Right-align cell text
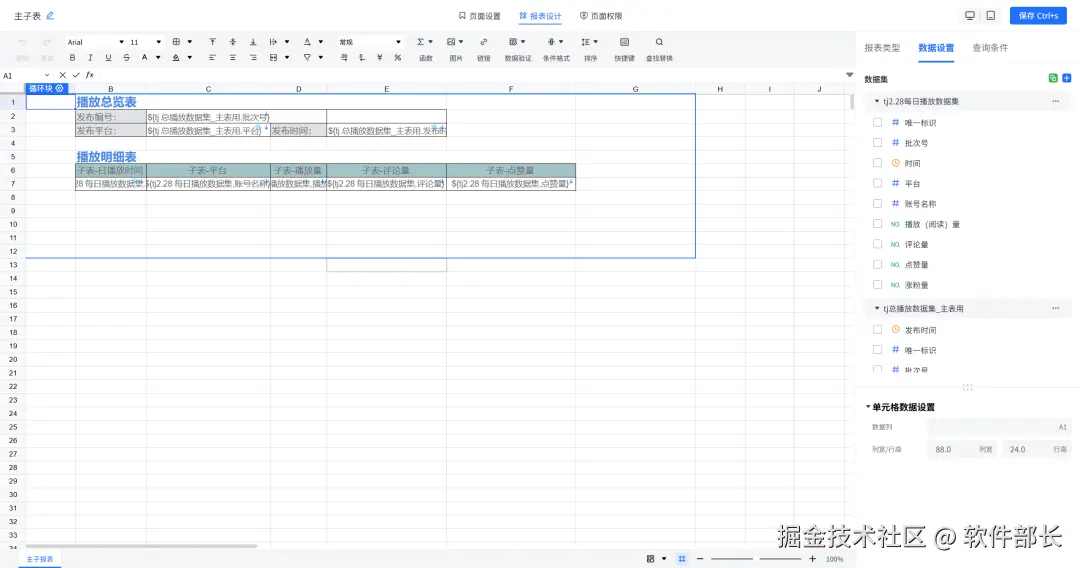The width and height of the screenshot is (1080, 568). coord(253,58)
